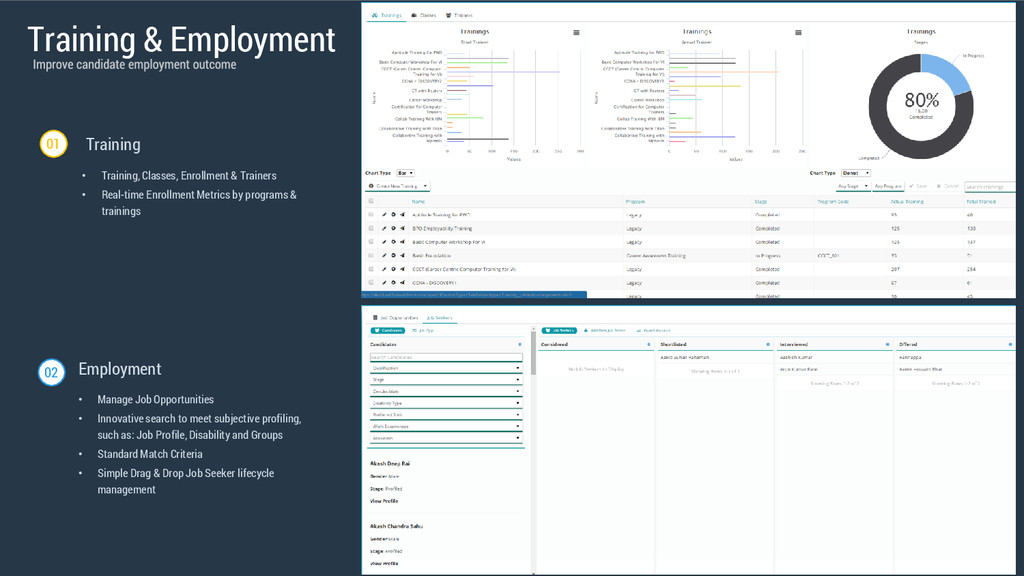Sort by the Name column header
1024x576 pixels.
(419, 201)
